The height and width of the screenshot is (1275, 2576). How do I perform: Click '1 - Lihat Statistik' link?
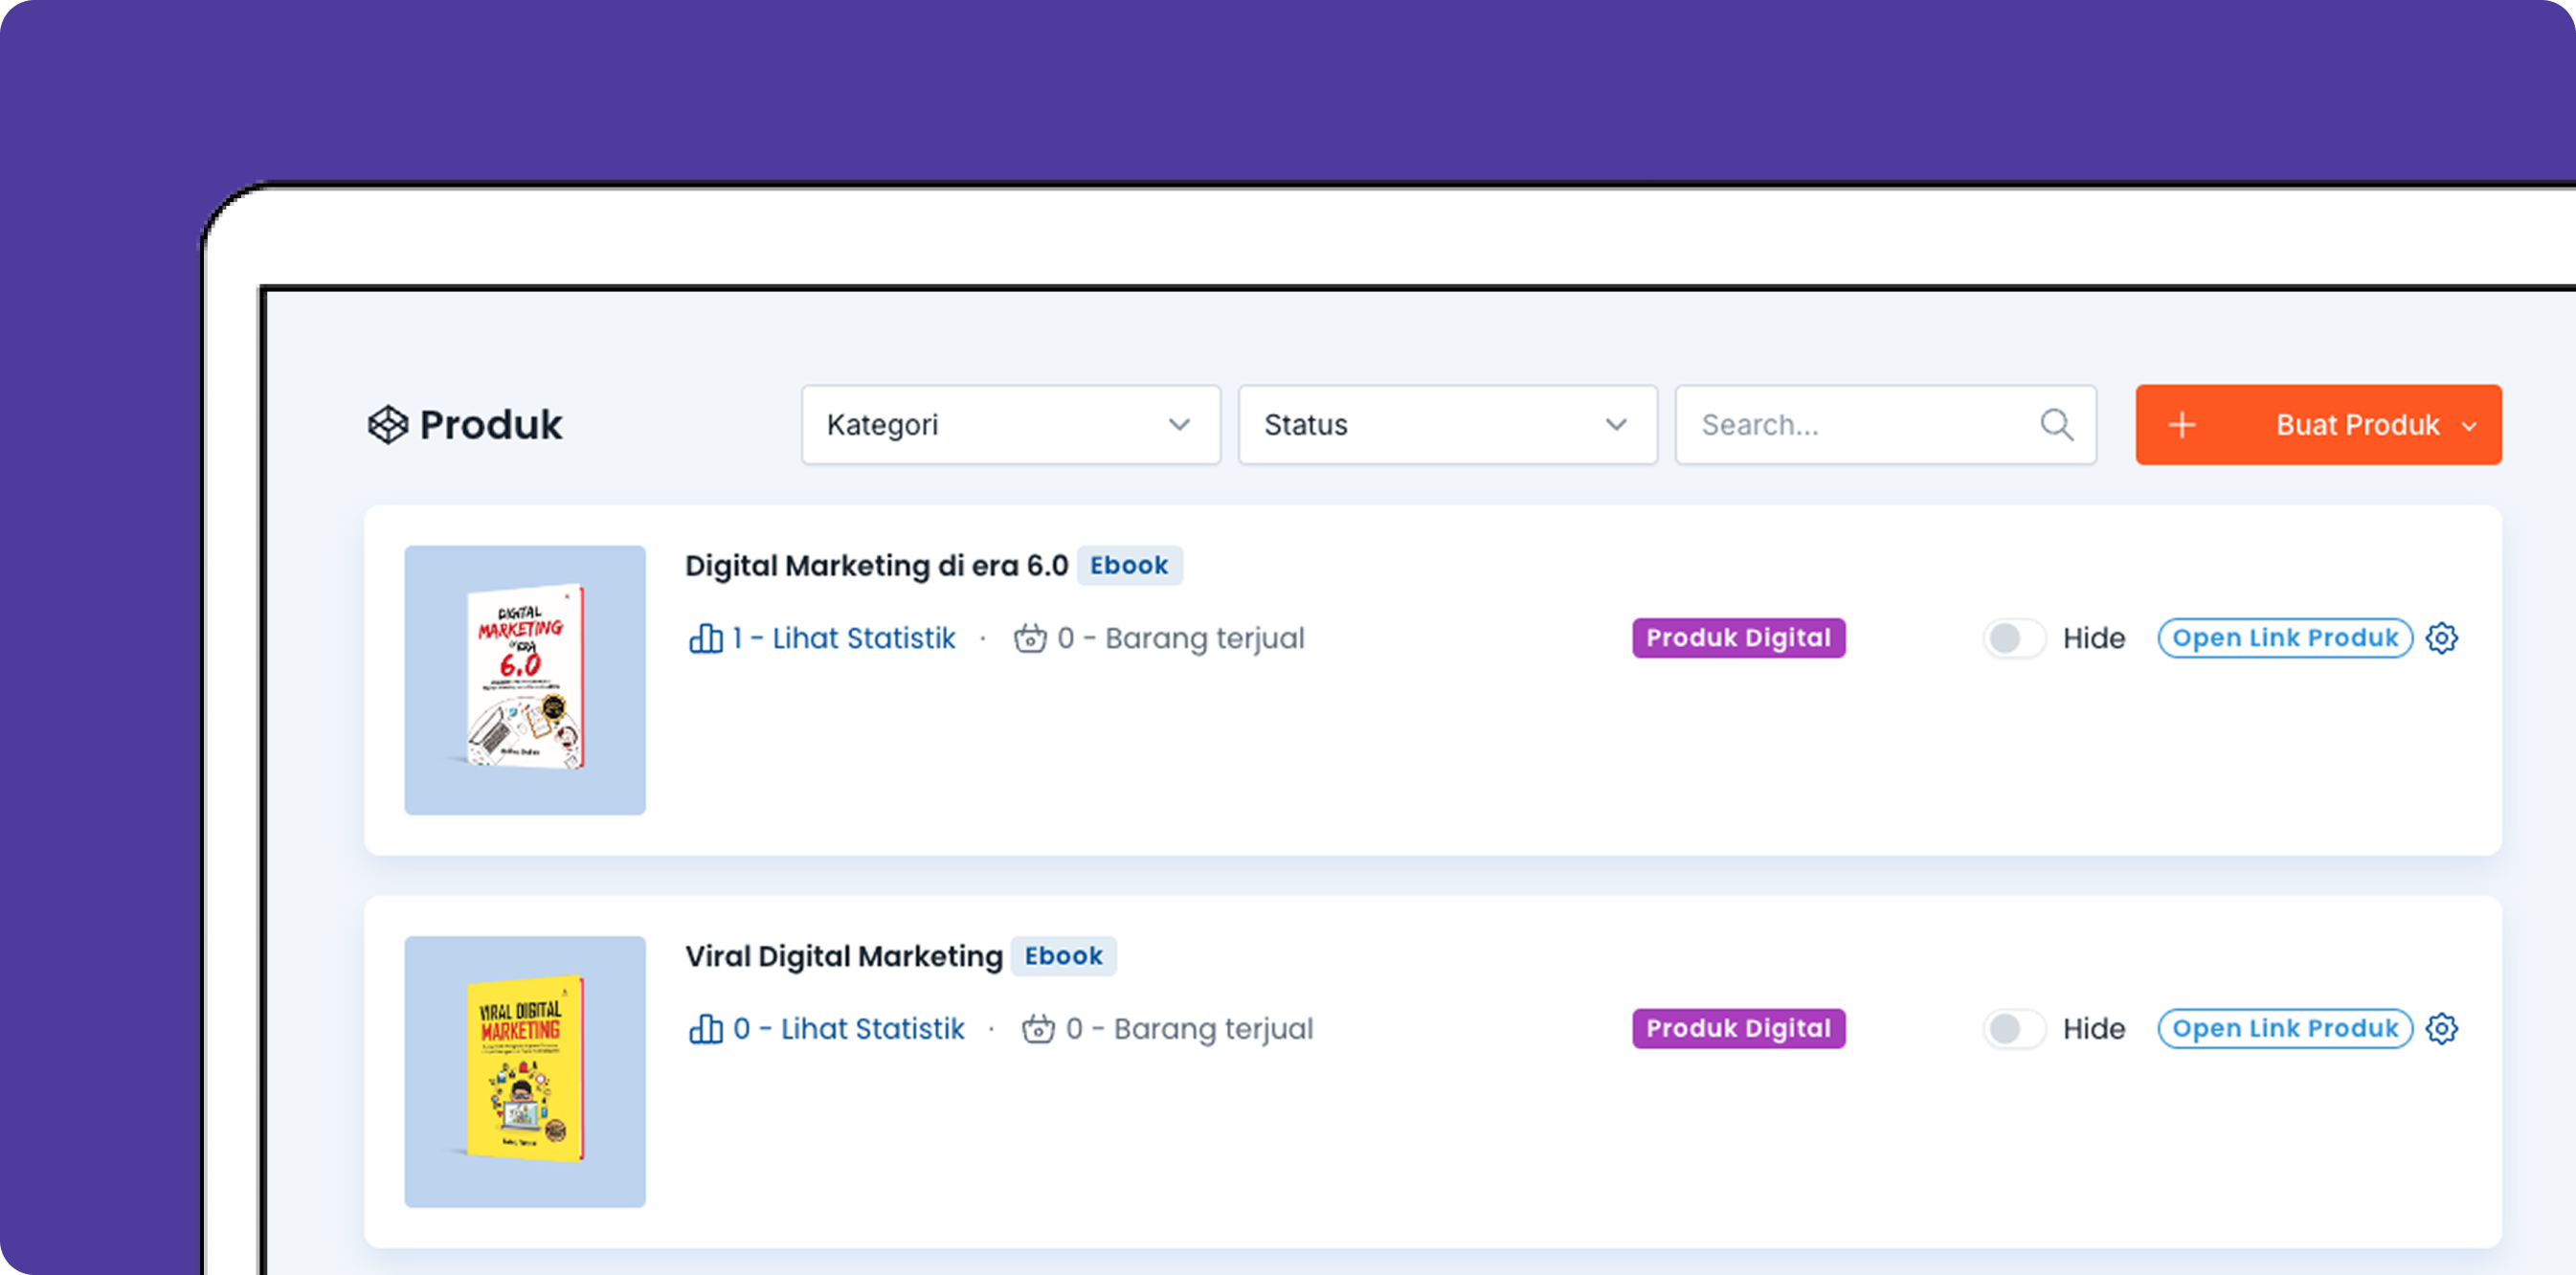coord(843,638)
